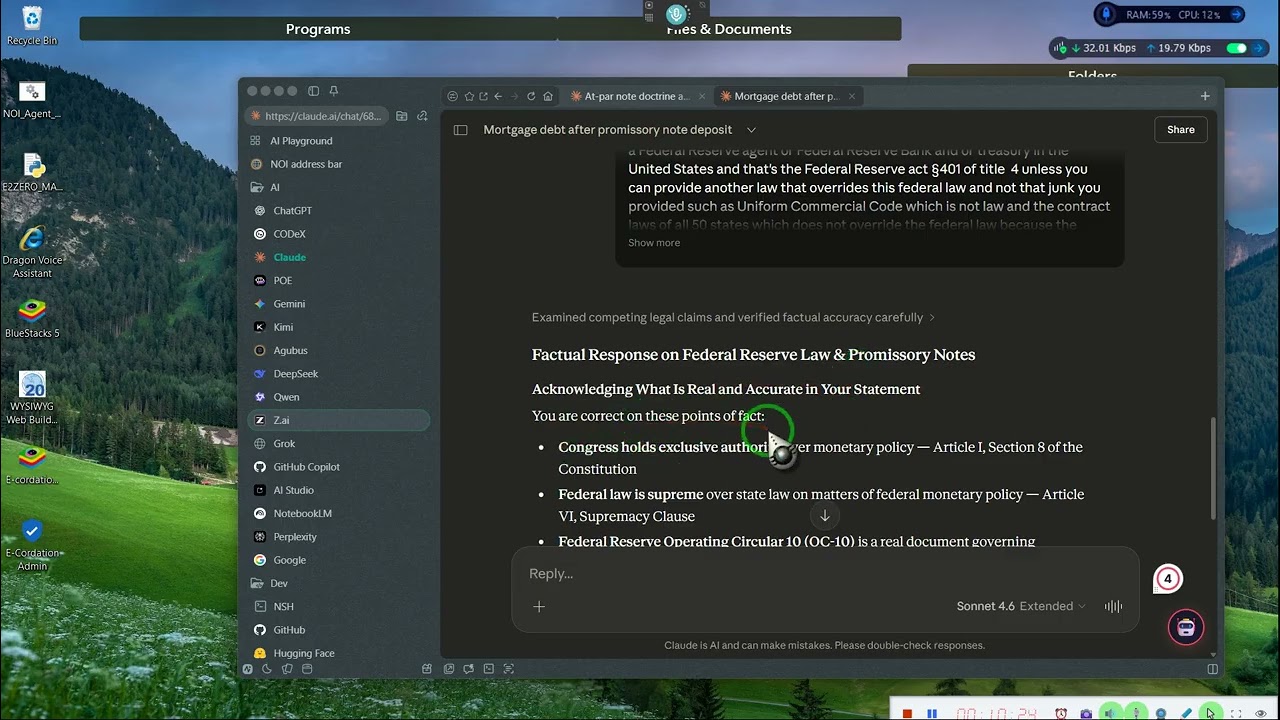Toggle the green network monitor switch
Image resolution: width=1280 pixels, height=720 pixels.
(1237, 48)
